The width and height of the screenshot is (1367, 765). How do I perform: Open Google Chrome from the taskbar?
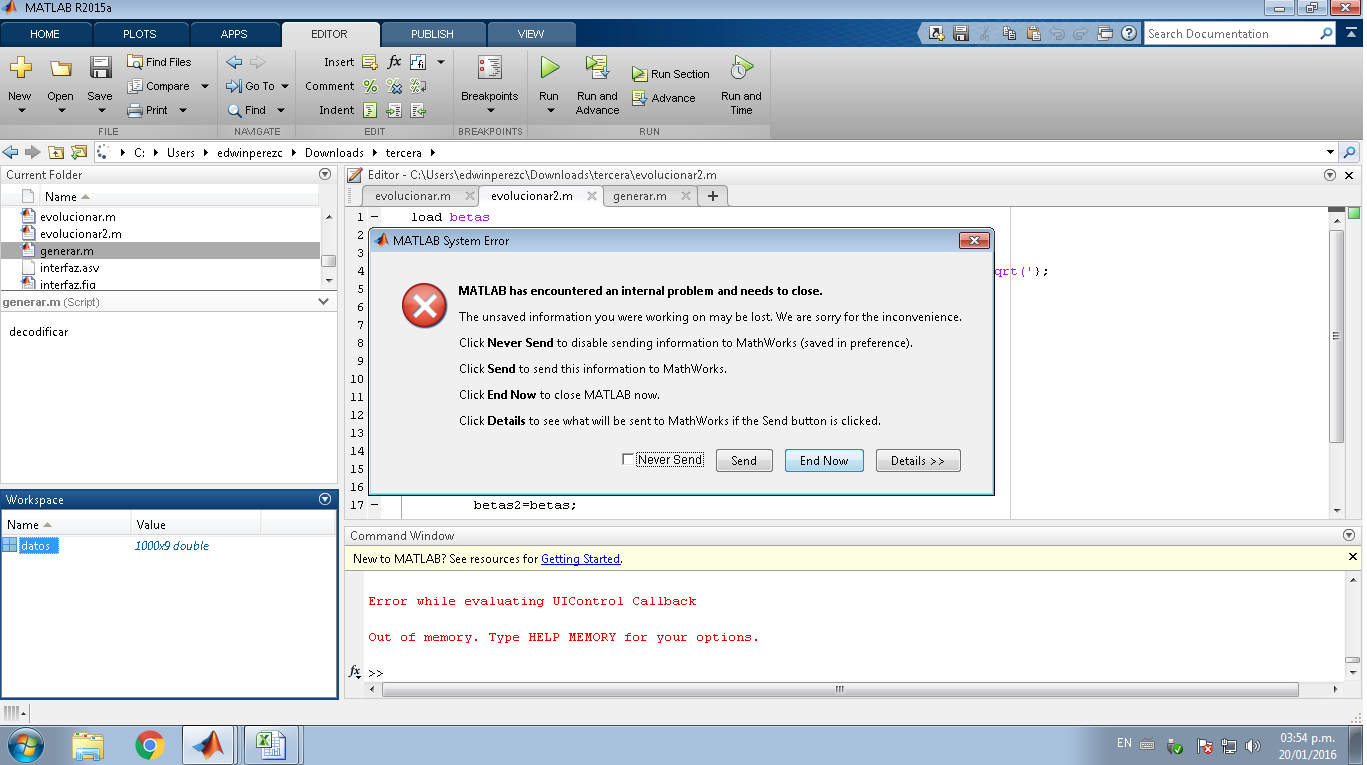pos(150,745)
